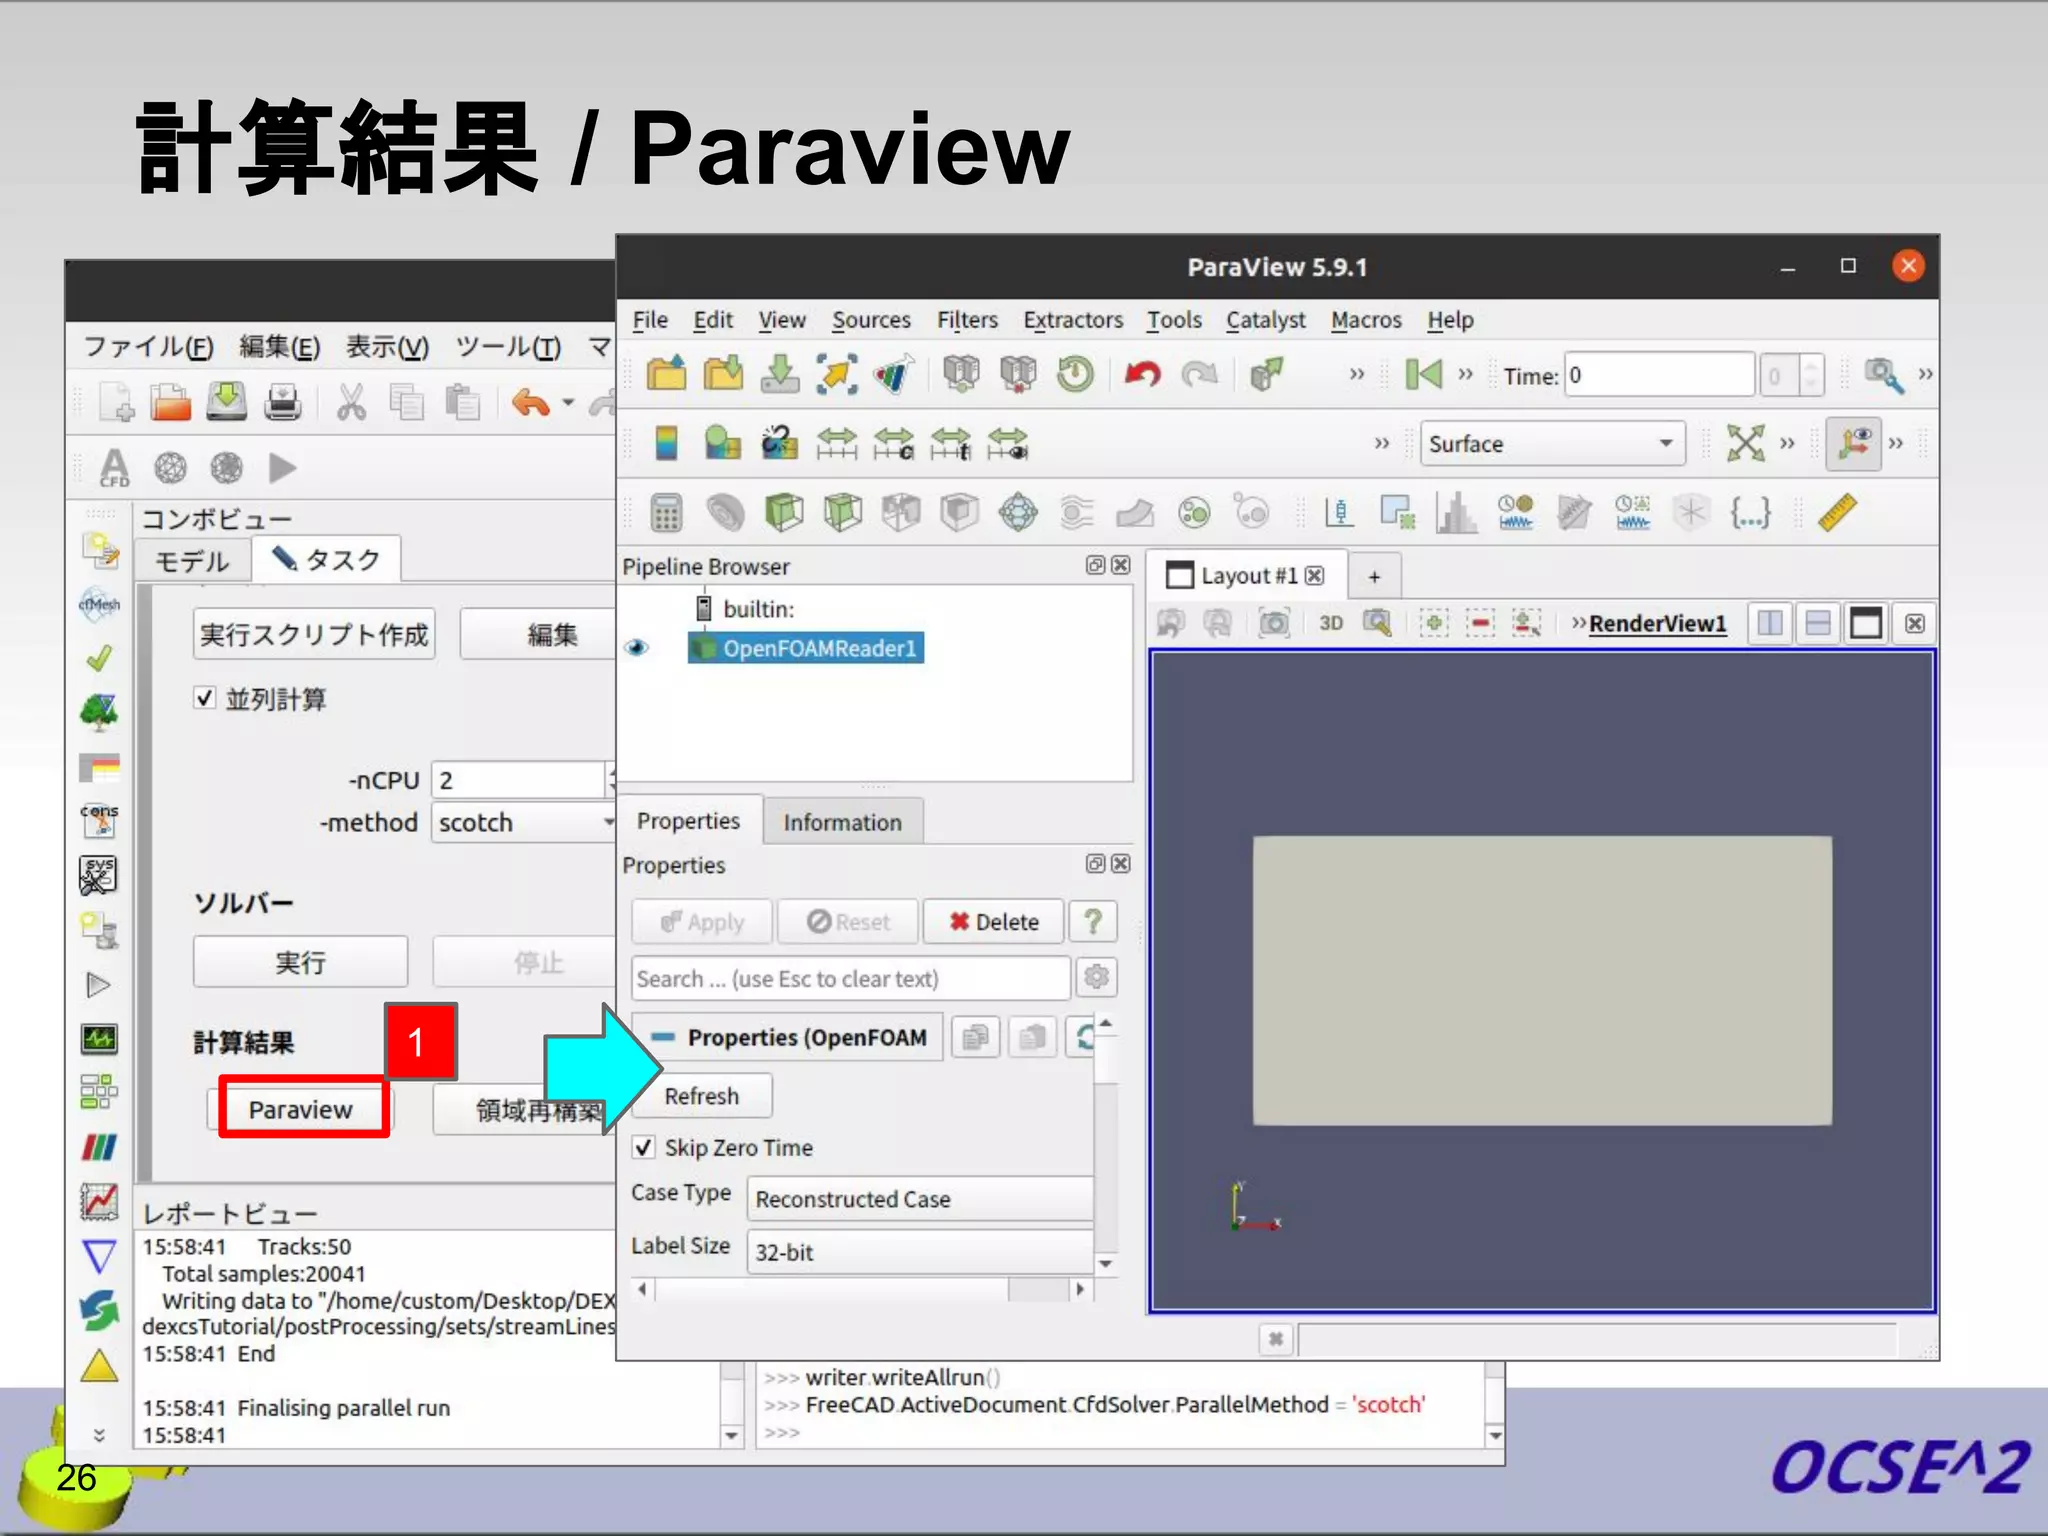Apply the Threshold filter icon
This screenshot has height=1536, width=2048.
(x=901, y=513)
